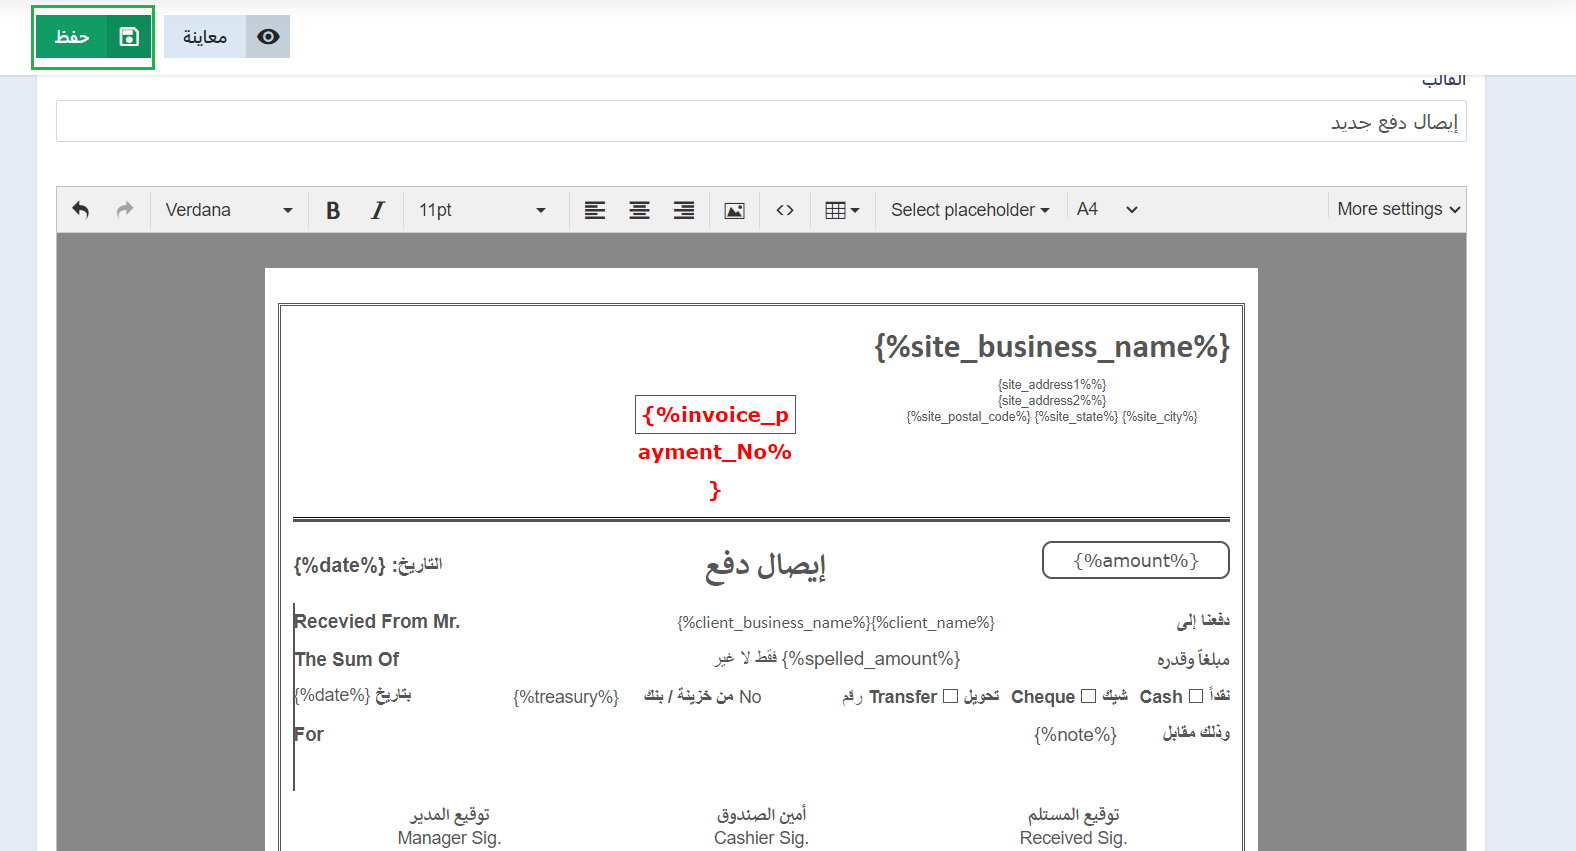Center align the text

[x=639, y=210]
